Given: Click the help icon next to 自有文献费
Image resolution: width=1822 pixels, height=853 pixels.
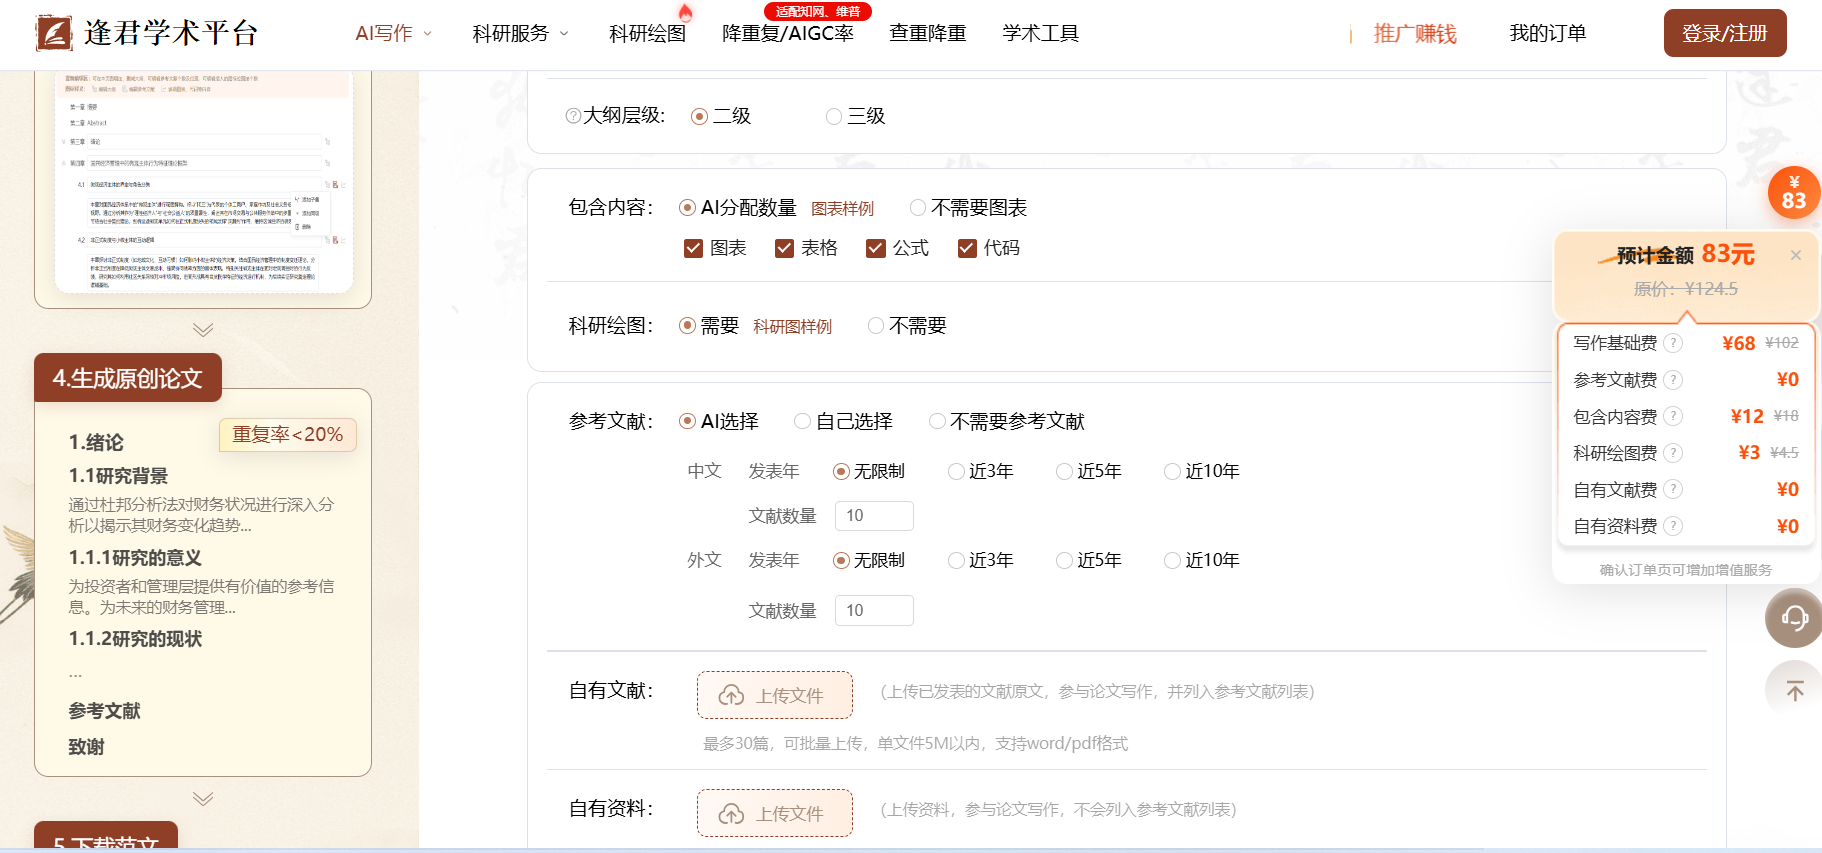Looking at the screenshot, I should 1673,489.
